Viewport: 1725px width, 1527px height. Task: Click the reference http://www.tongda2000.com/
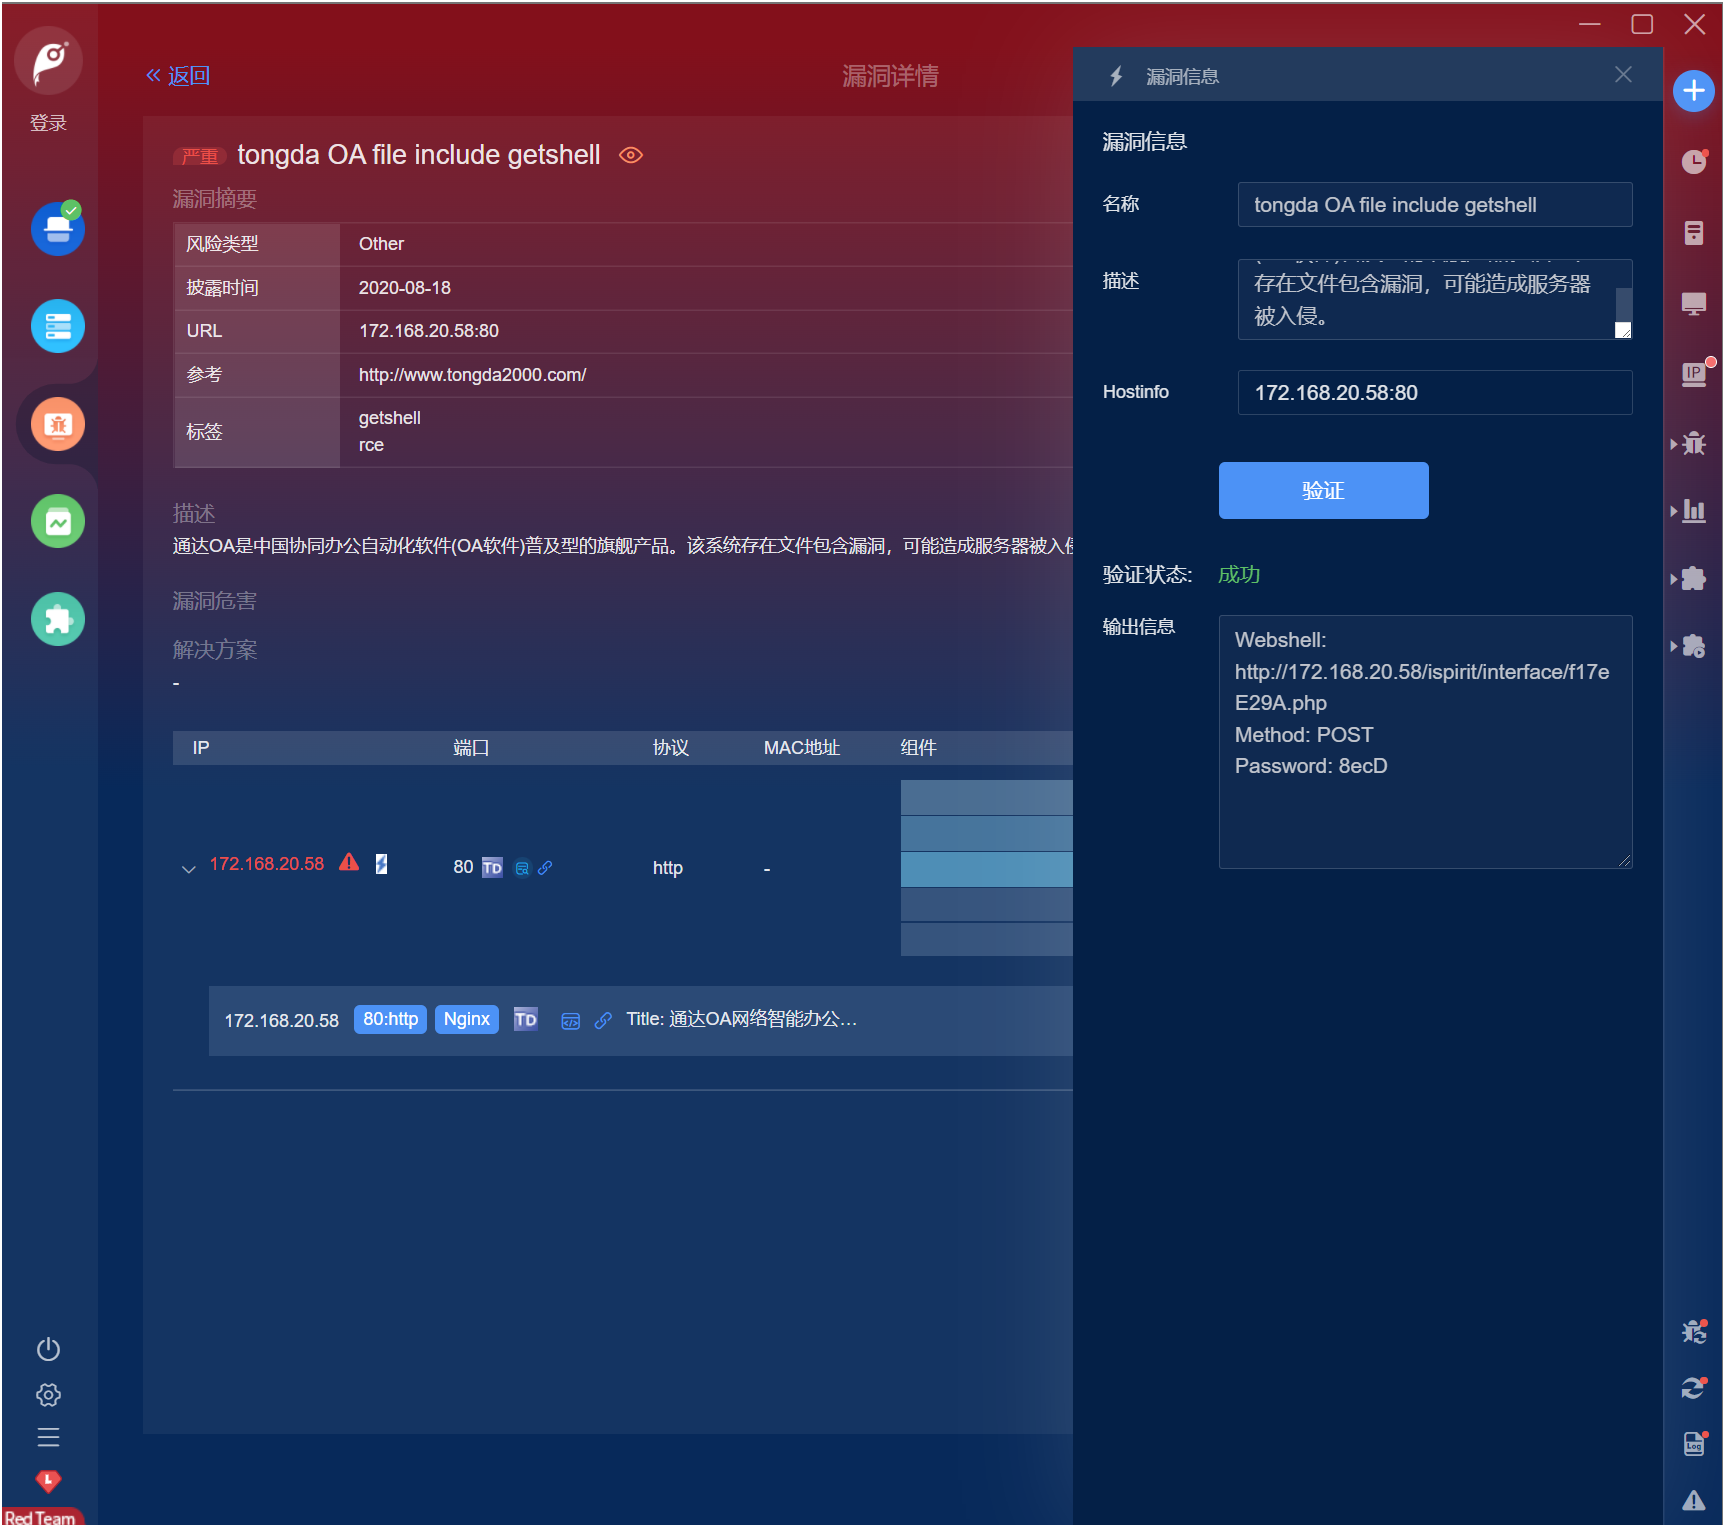pos(472,375)
